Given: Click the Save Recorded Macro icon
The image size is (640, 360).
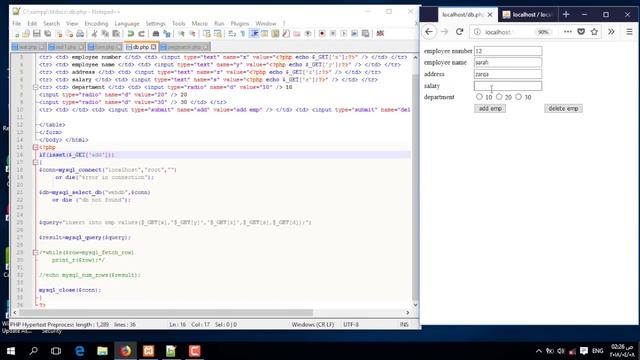Looking at the screenshot, I should coord(365,33).
